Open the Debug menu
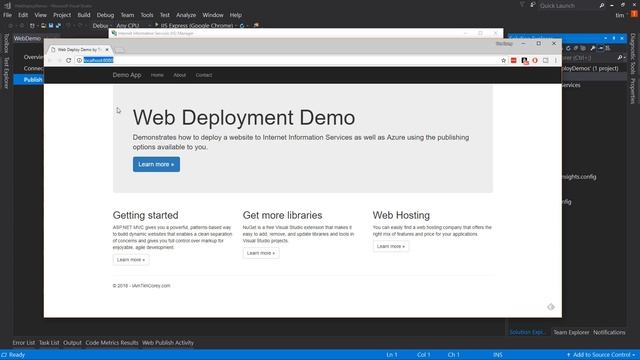 [x=105, y=15]
